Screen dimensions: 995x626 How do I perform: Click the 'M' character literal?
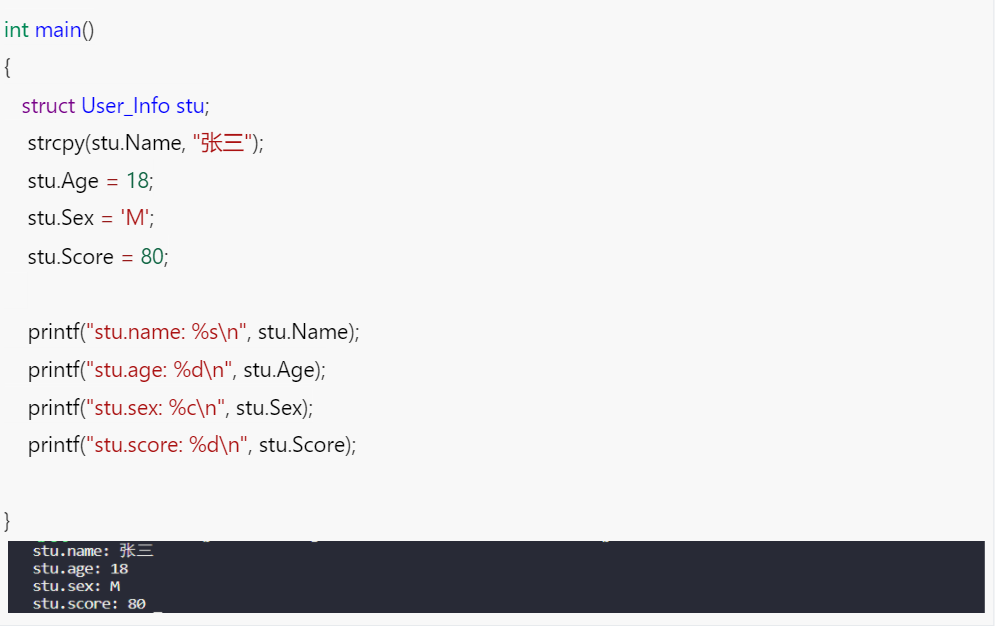tap(134, 219)
